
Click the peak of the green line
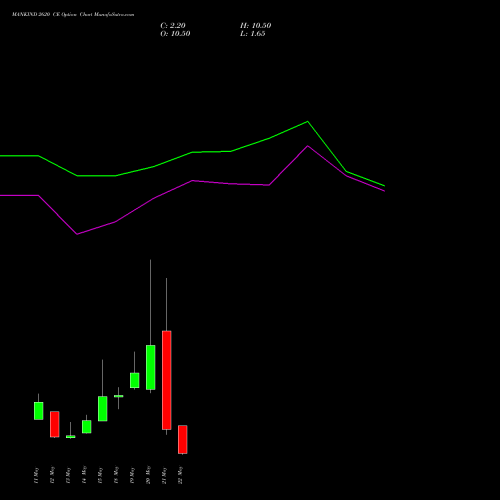tap(307, 122)
